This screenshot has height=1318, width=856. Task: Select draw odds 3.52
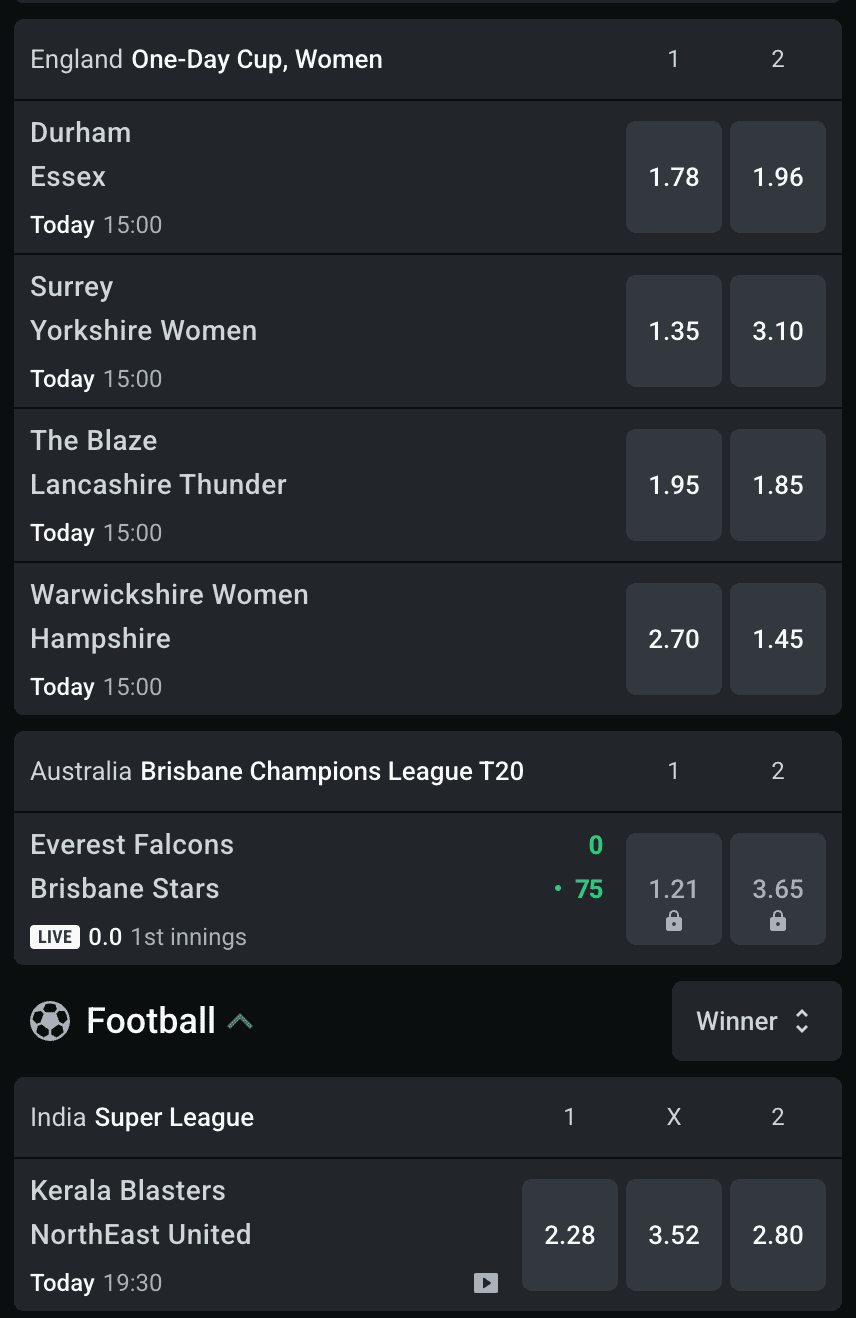pos(673,1235)
